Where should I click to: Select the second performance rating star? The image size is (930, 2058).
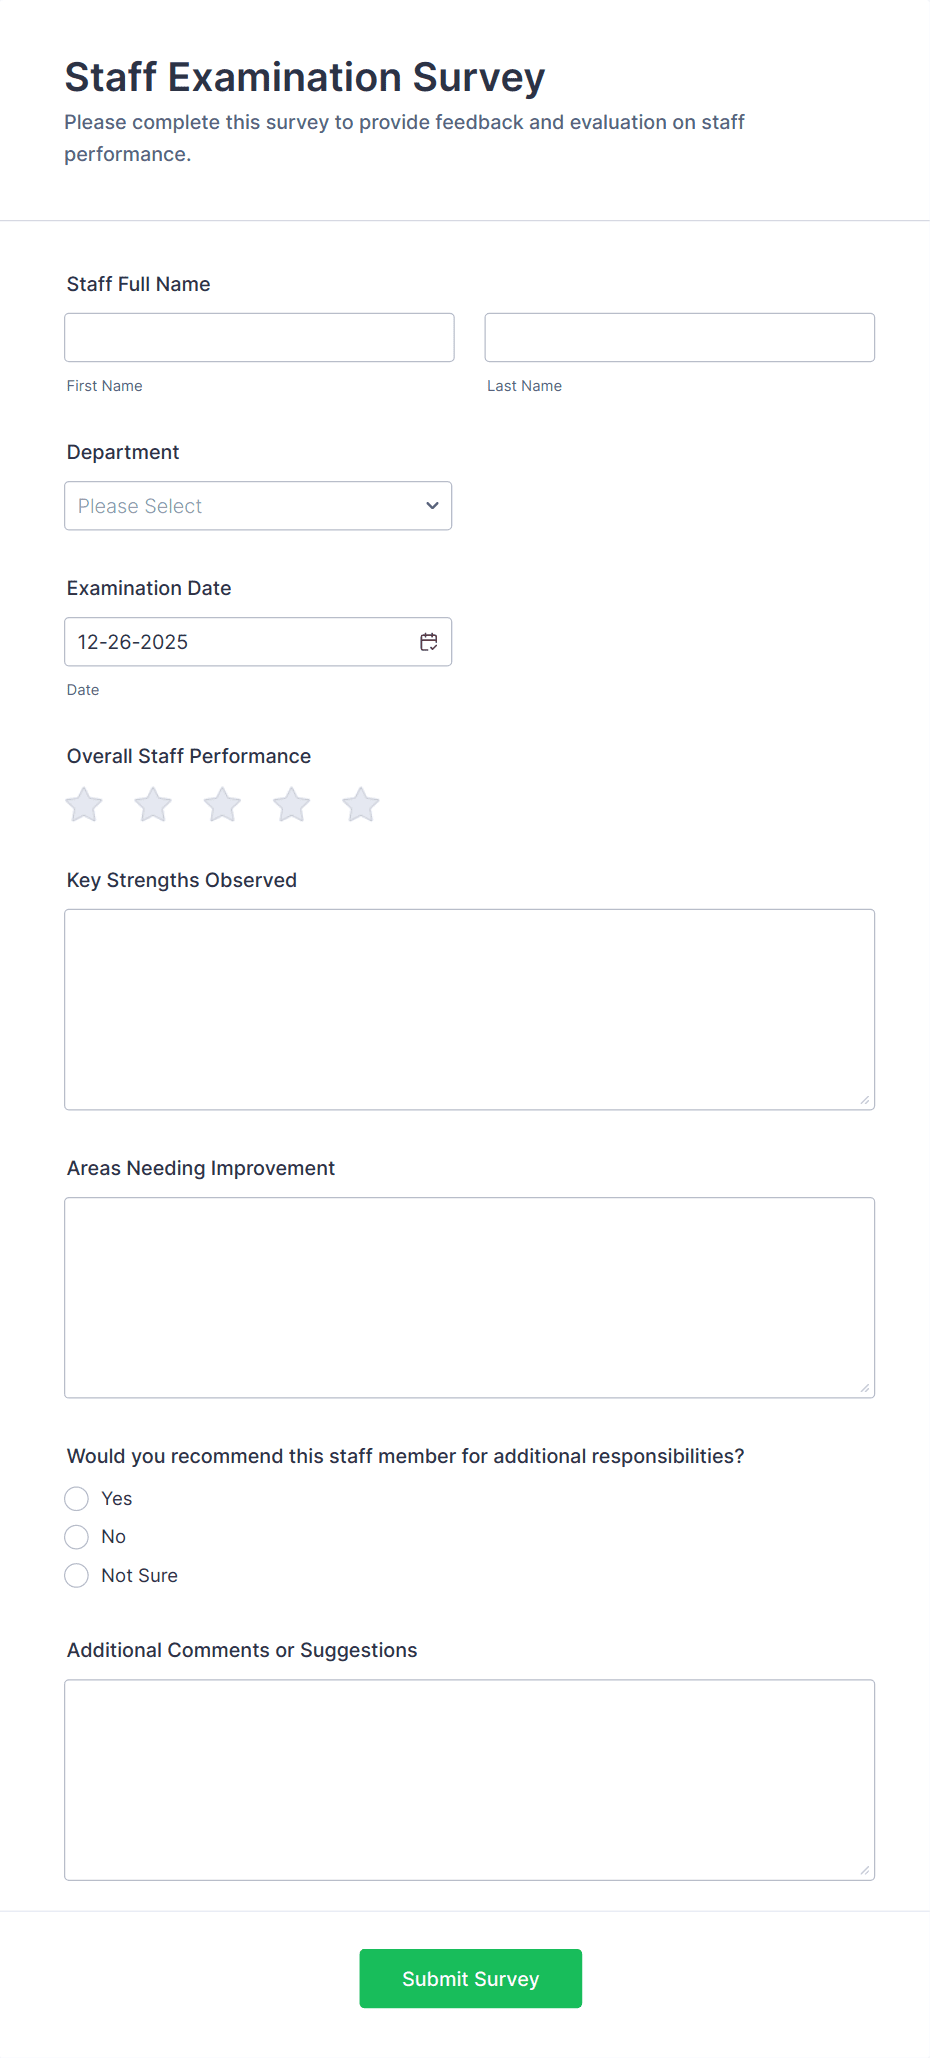pyautogui.click(x=152, y=804)
